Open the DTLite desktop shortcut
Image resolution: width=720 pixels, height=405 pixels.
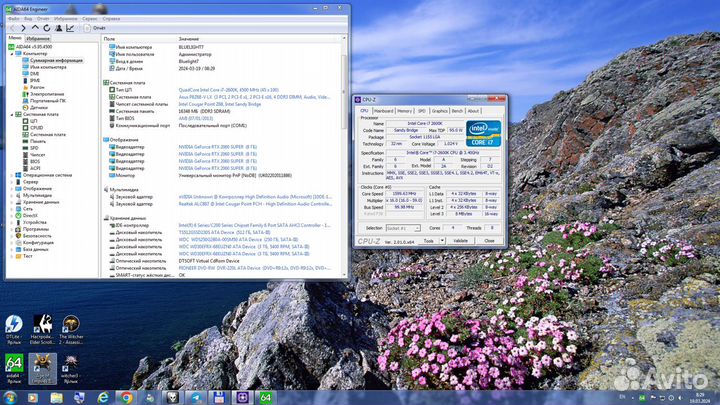click(x=14, y=330)
